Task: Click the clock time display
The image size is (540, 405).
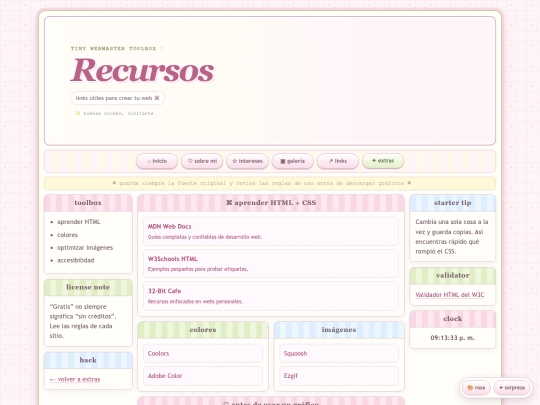Action: point(453,338)
